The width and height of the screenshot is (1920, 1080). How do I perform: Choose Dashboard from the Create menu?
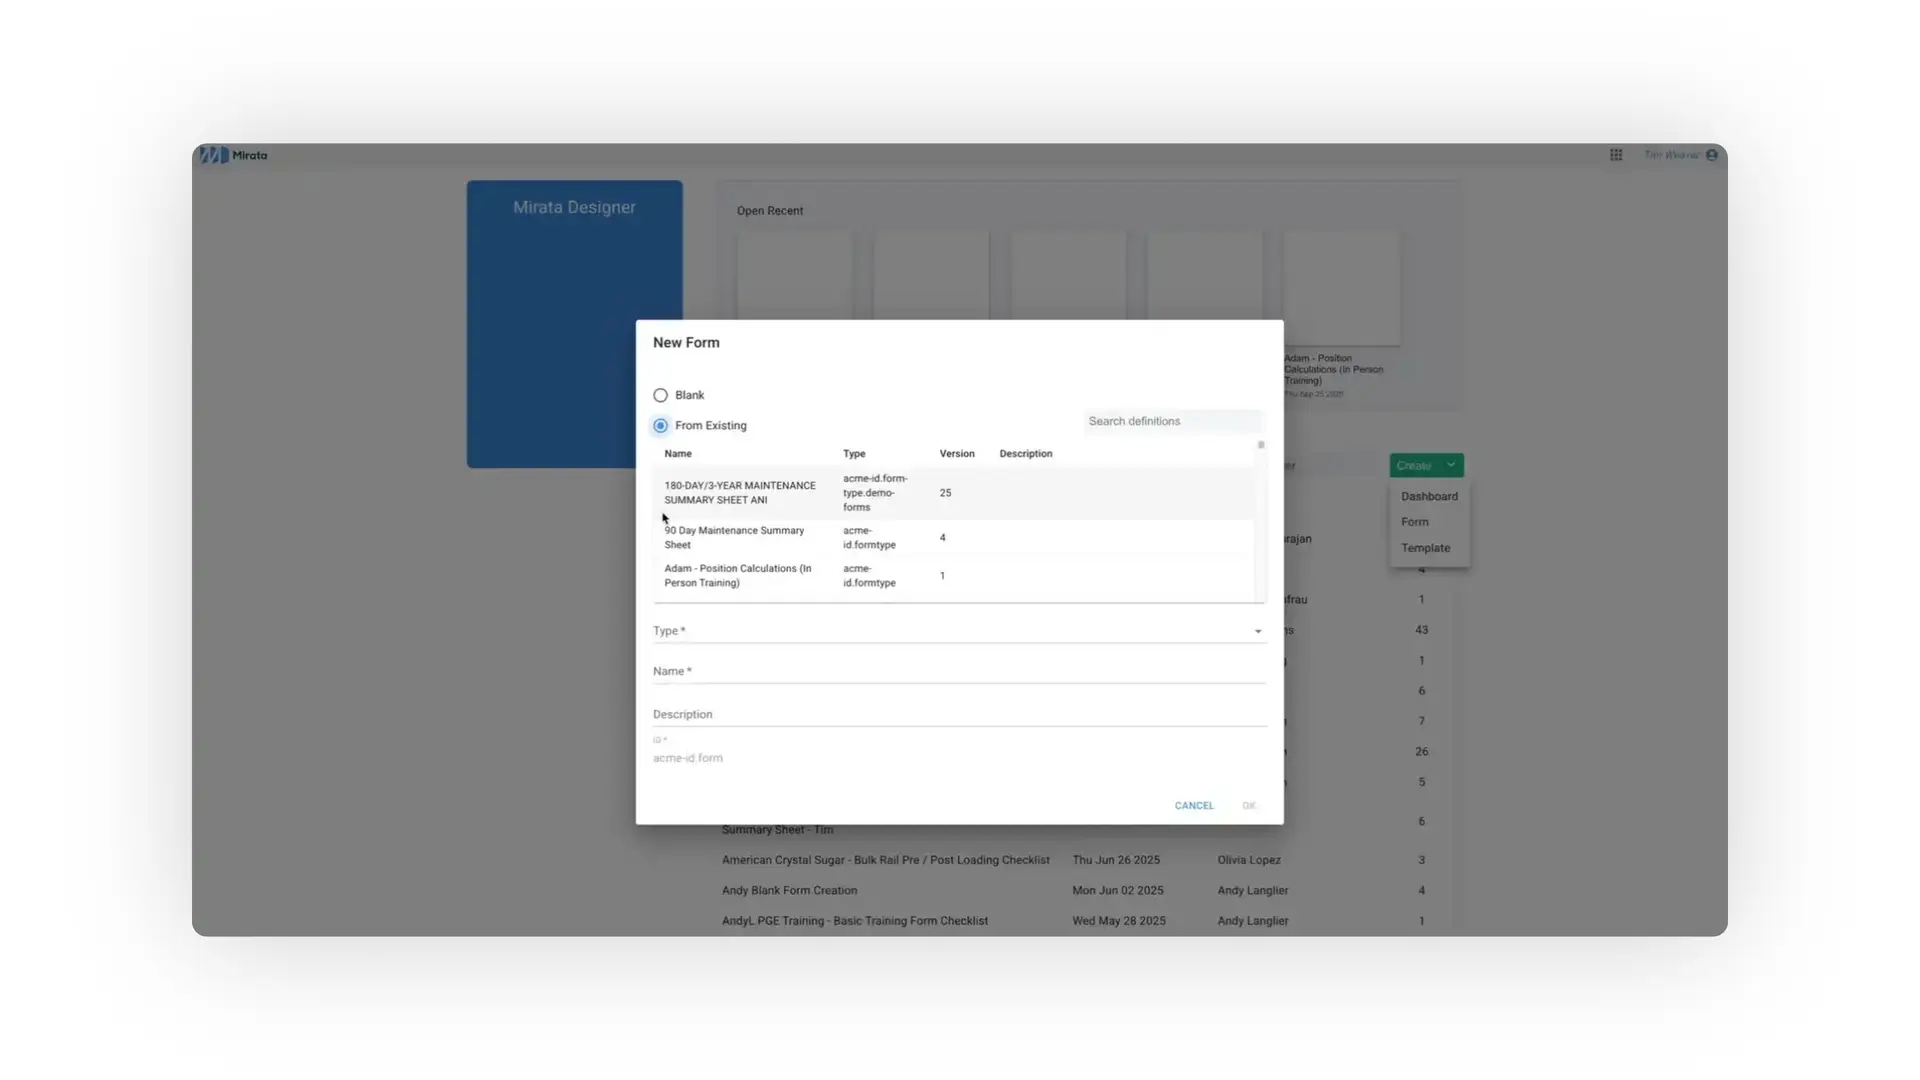click(1428, 496)
